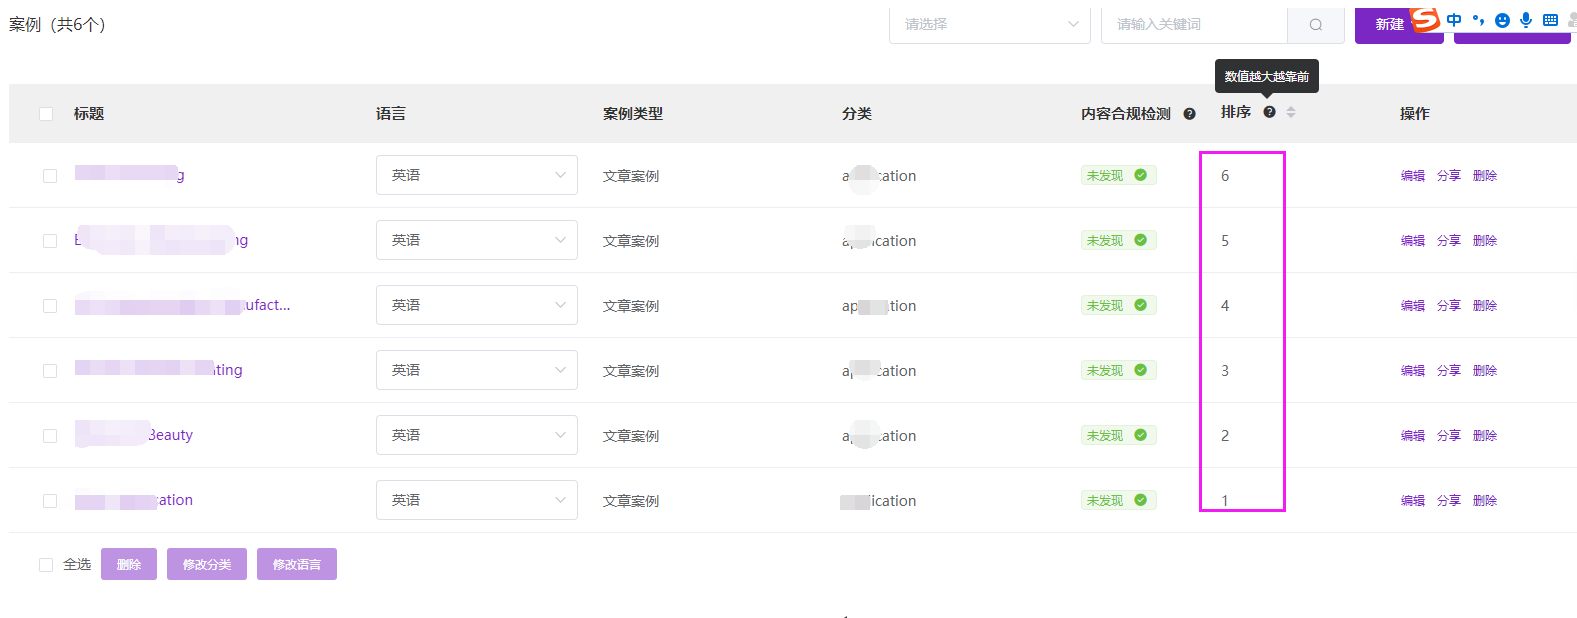Click the Sogou emoji smiley icon
Screen dimensions: 1577x618
pyautogui.click(x=1502, y=20)
